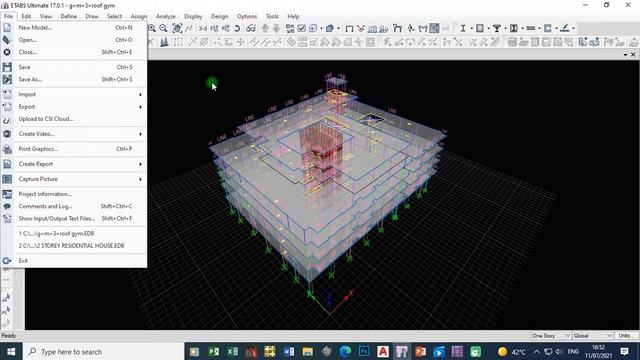
Task: Click the Move Up in List arrow
Action: [265, 28]
